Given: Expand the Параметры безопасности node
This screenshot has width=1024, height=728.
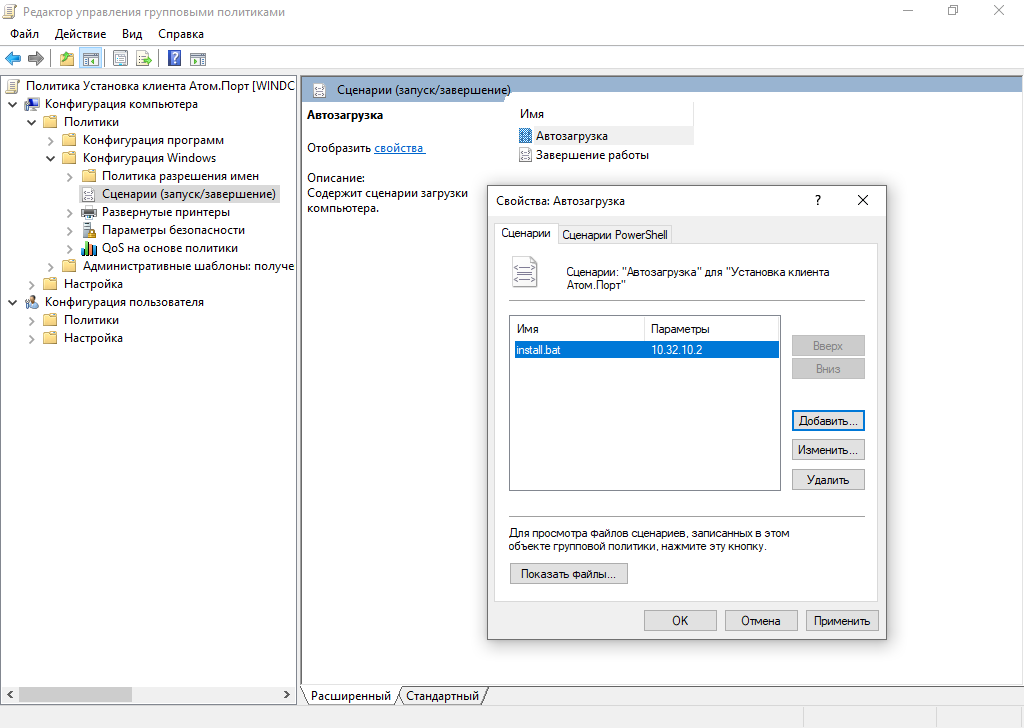Looking at the screenshot, I should [69, 230].
